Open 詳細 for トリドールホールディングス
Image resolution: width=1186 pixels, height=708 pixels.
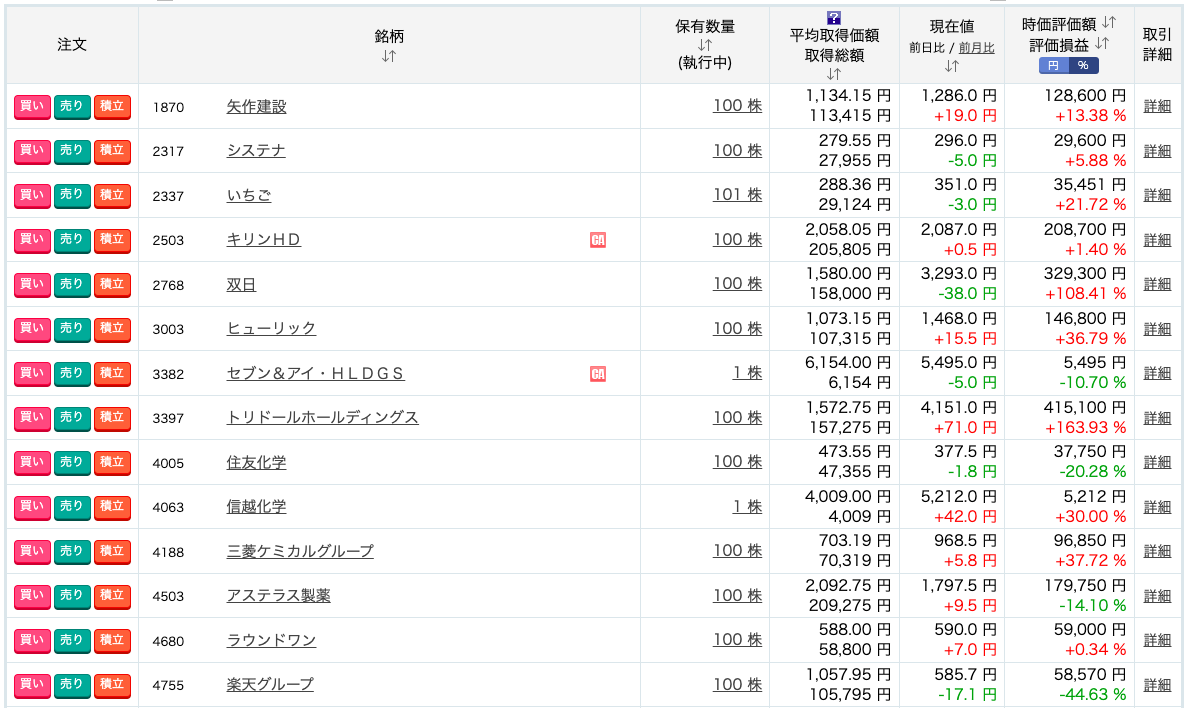point(1157,418)
